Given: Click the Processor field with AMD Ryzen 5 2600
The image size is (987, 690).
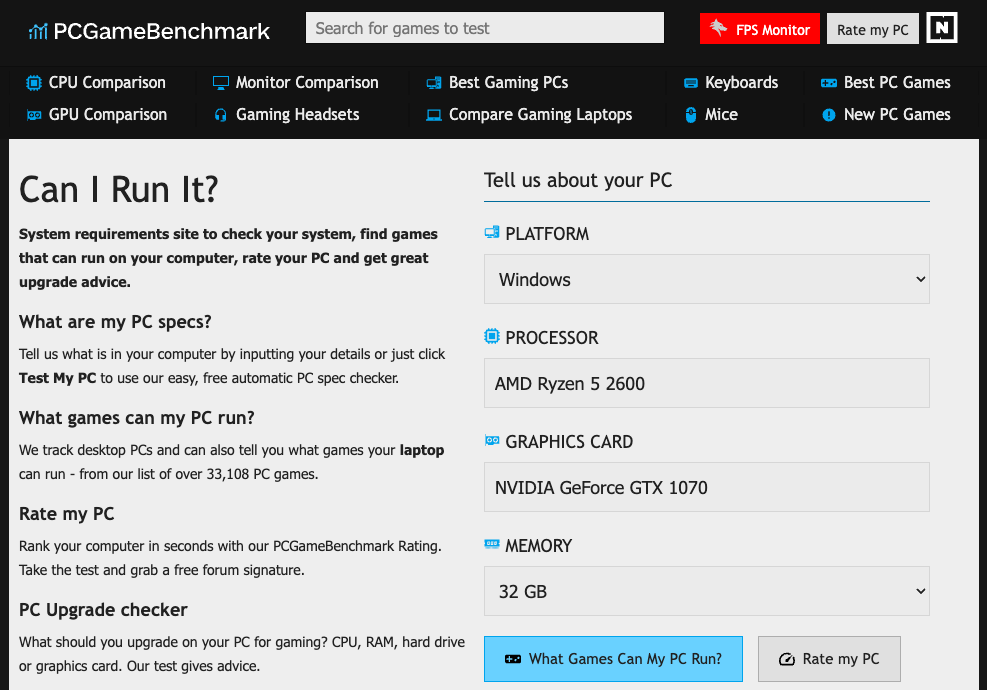Looking at the screenshot, I should (x=706, y=383).
